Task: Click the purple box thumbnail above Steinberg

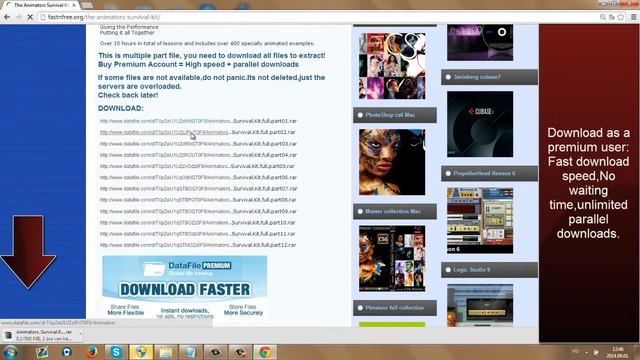Action: tap(480, 42)
